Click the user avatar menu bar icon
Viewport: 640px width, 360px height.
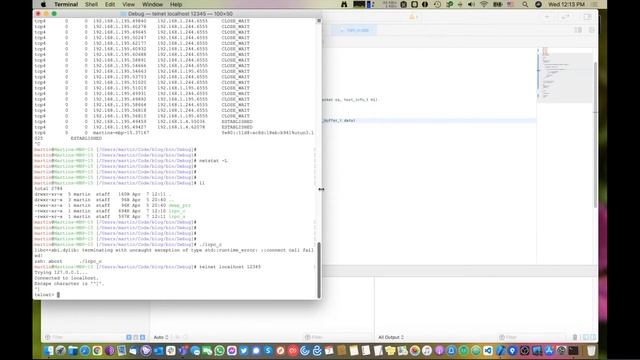coord(538,4)
